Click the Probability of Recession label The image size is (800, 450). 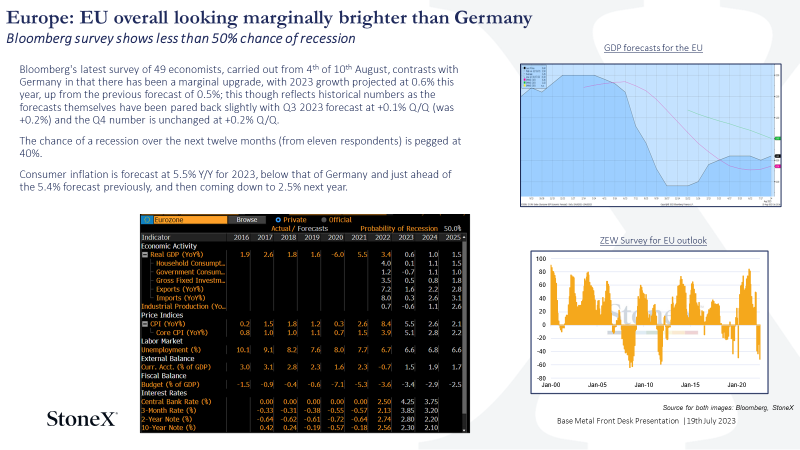coord(399,229)
